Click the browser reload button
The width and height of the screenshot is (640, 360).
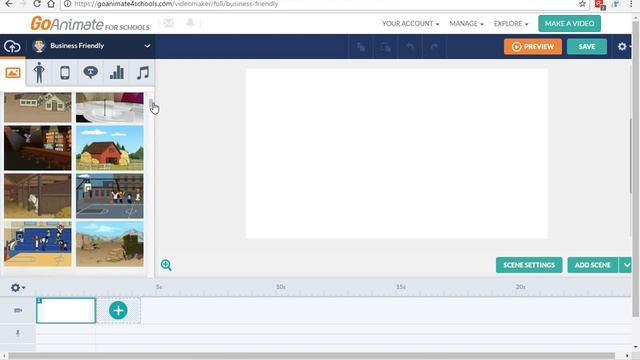[37, 4]
